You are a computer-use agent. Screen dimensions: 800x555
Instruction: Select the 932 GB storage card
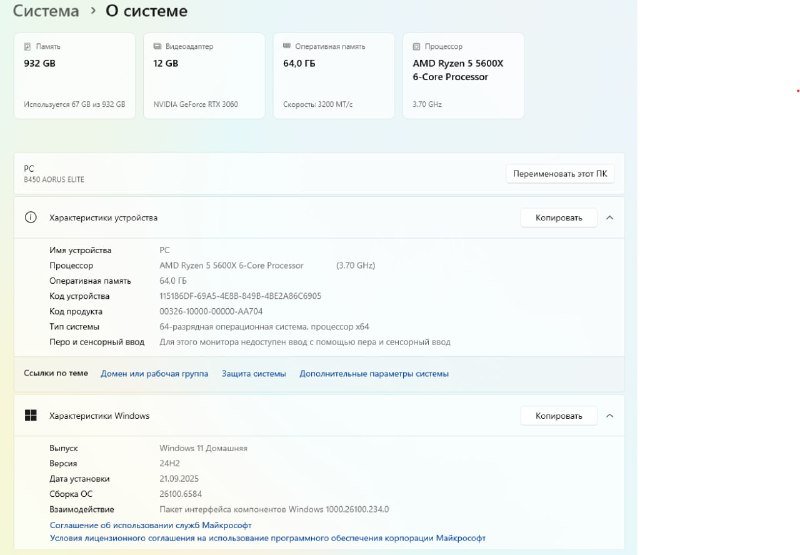tap(74, 75)
